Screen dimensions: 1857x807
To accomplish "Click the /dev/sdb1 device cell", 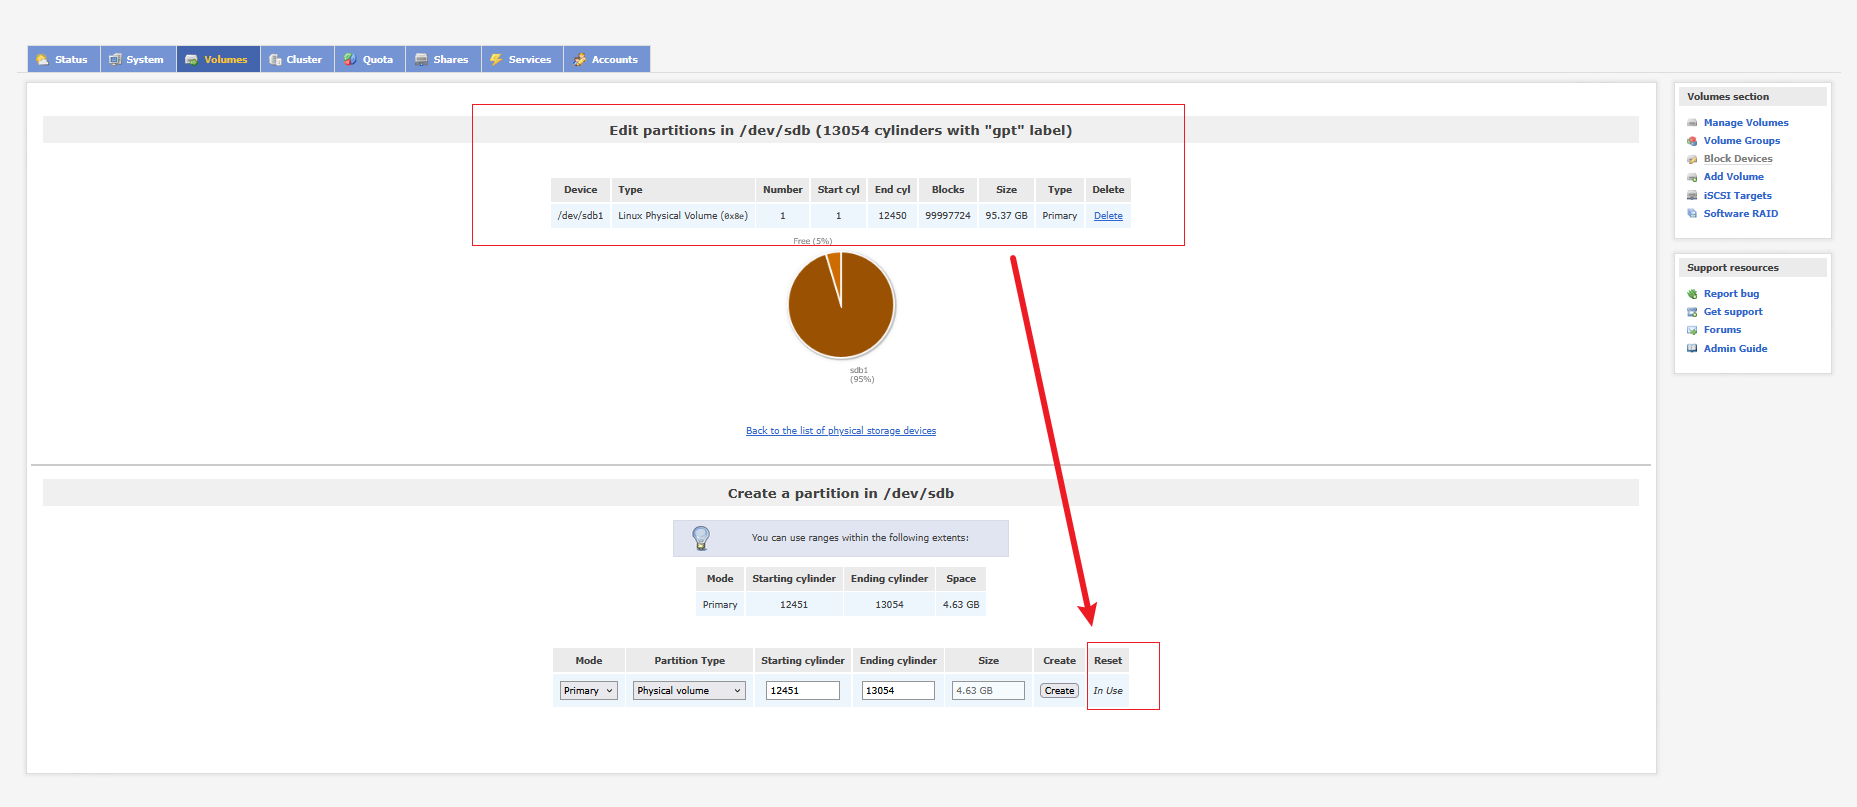I will tap(580, 216).
